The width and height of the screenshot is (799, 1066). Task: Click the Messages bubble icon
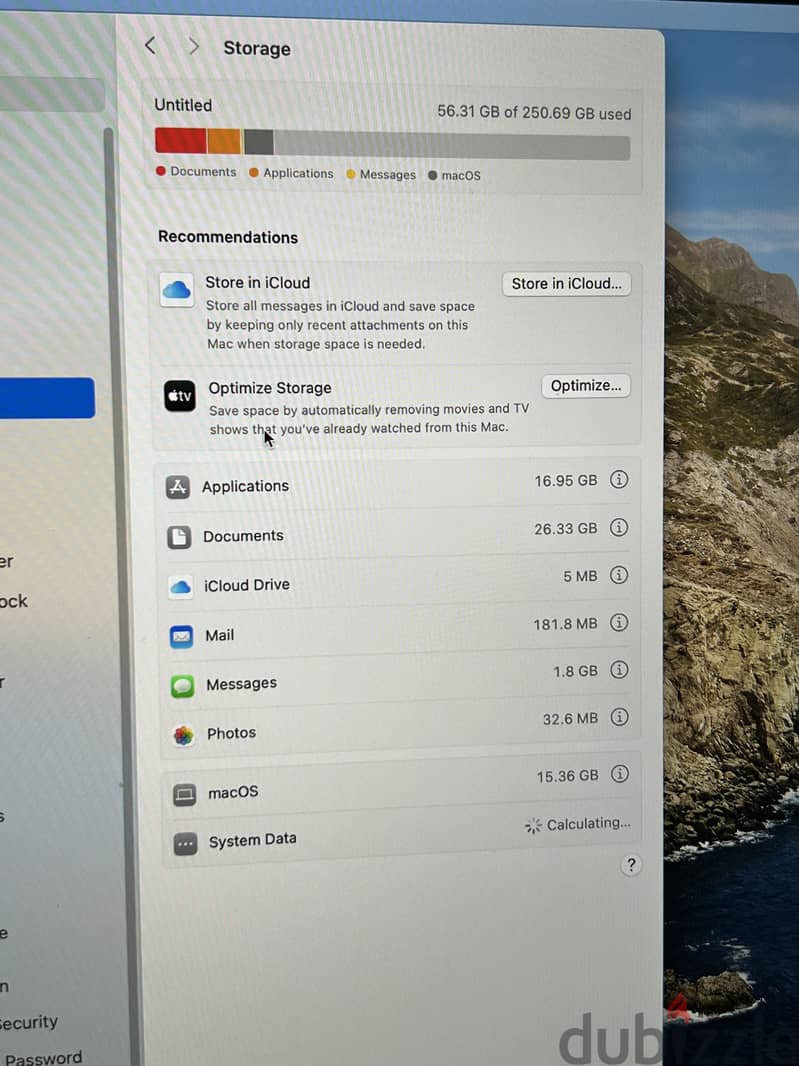[x=182, y=686]
